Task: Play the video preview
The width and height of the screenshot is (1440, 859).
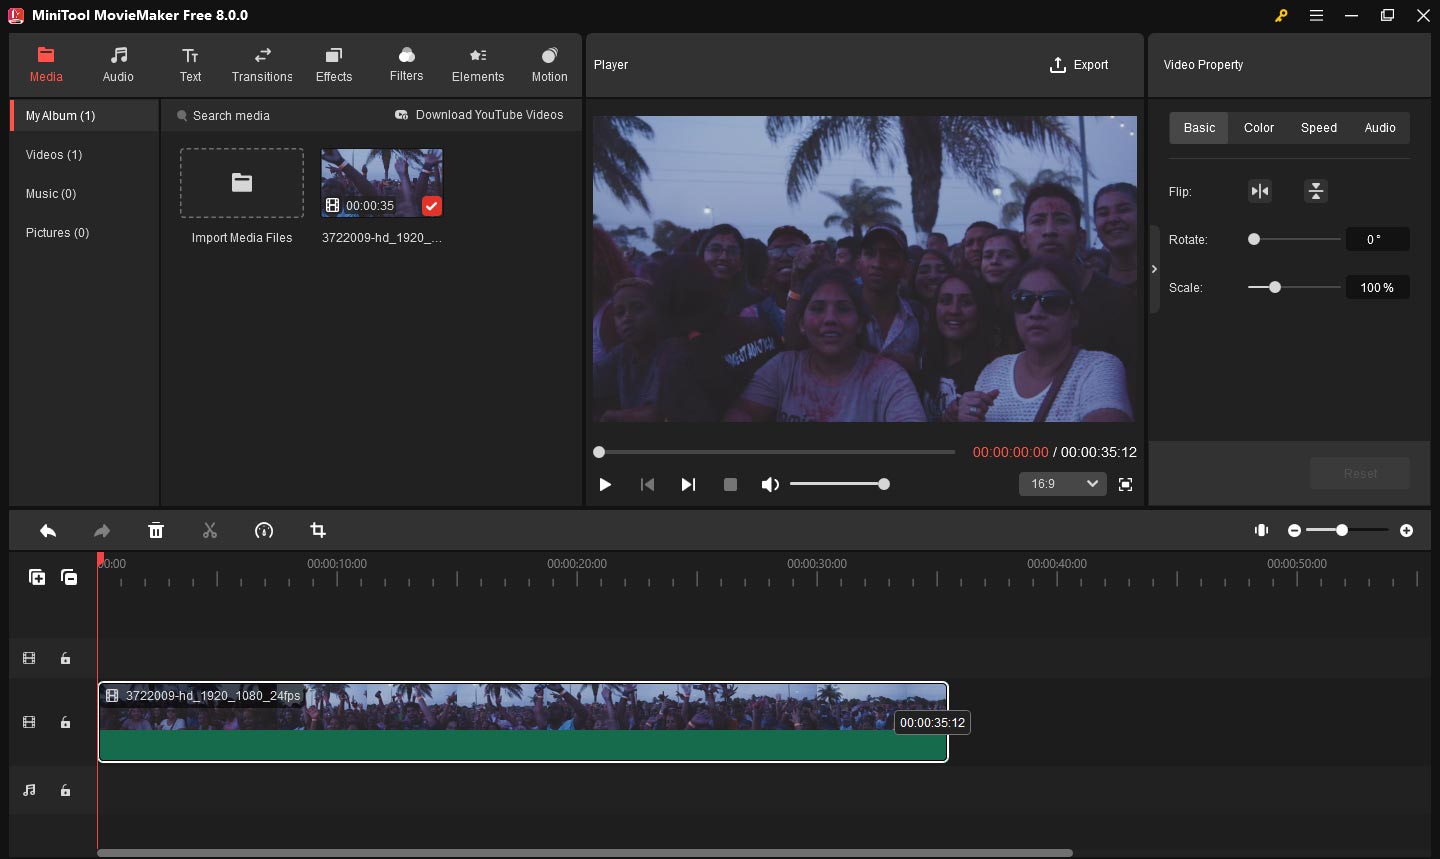Action: point(605,484)
